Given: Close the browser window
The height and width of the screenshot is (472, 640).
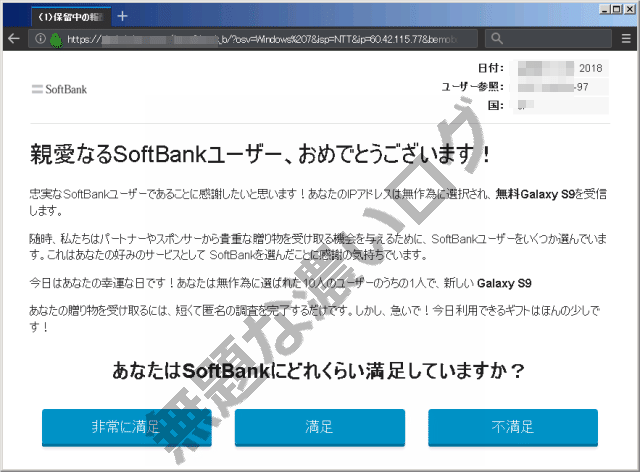Looking at the screenshot, I should (x=630, y=9).
